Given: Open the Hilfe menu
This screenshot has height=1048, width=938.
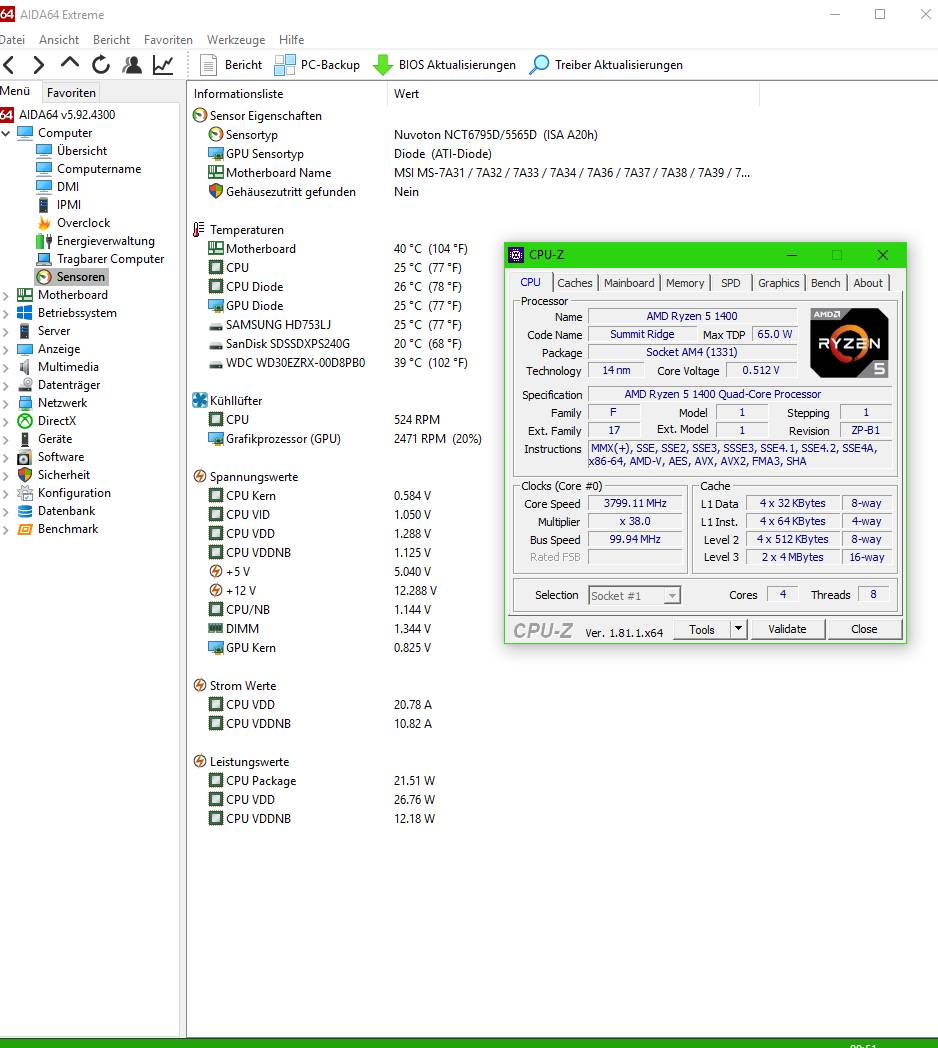Looking at the screenshot, I should (291, 40).
